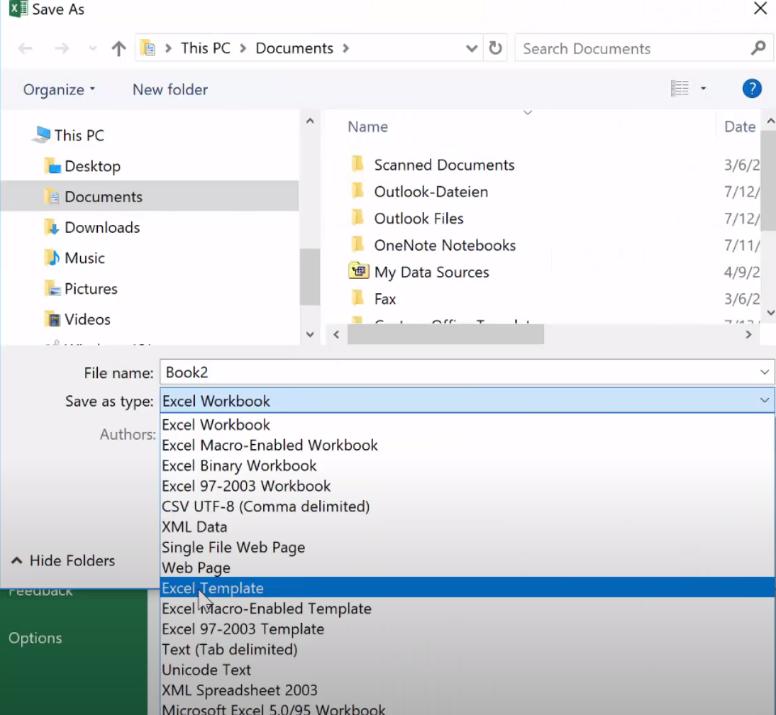Click the Forward navigation arrow
The width and height of the screenshot is (776, 715).
pos(61,48)
